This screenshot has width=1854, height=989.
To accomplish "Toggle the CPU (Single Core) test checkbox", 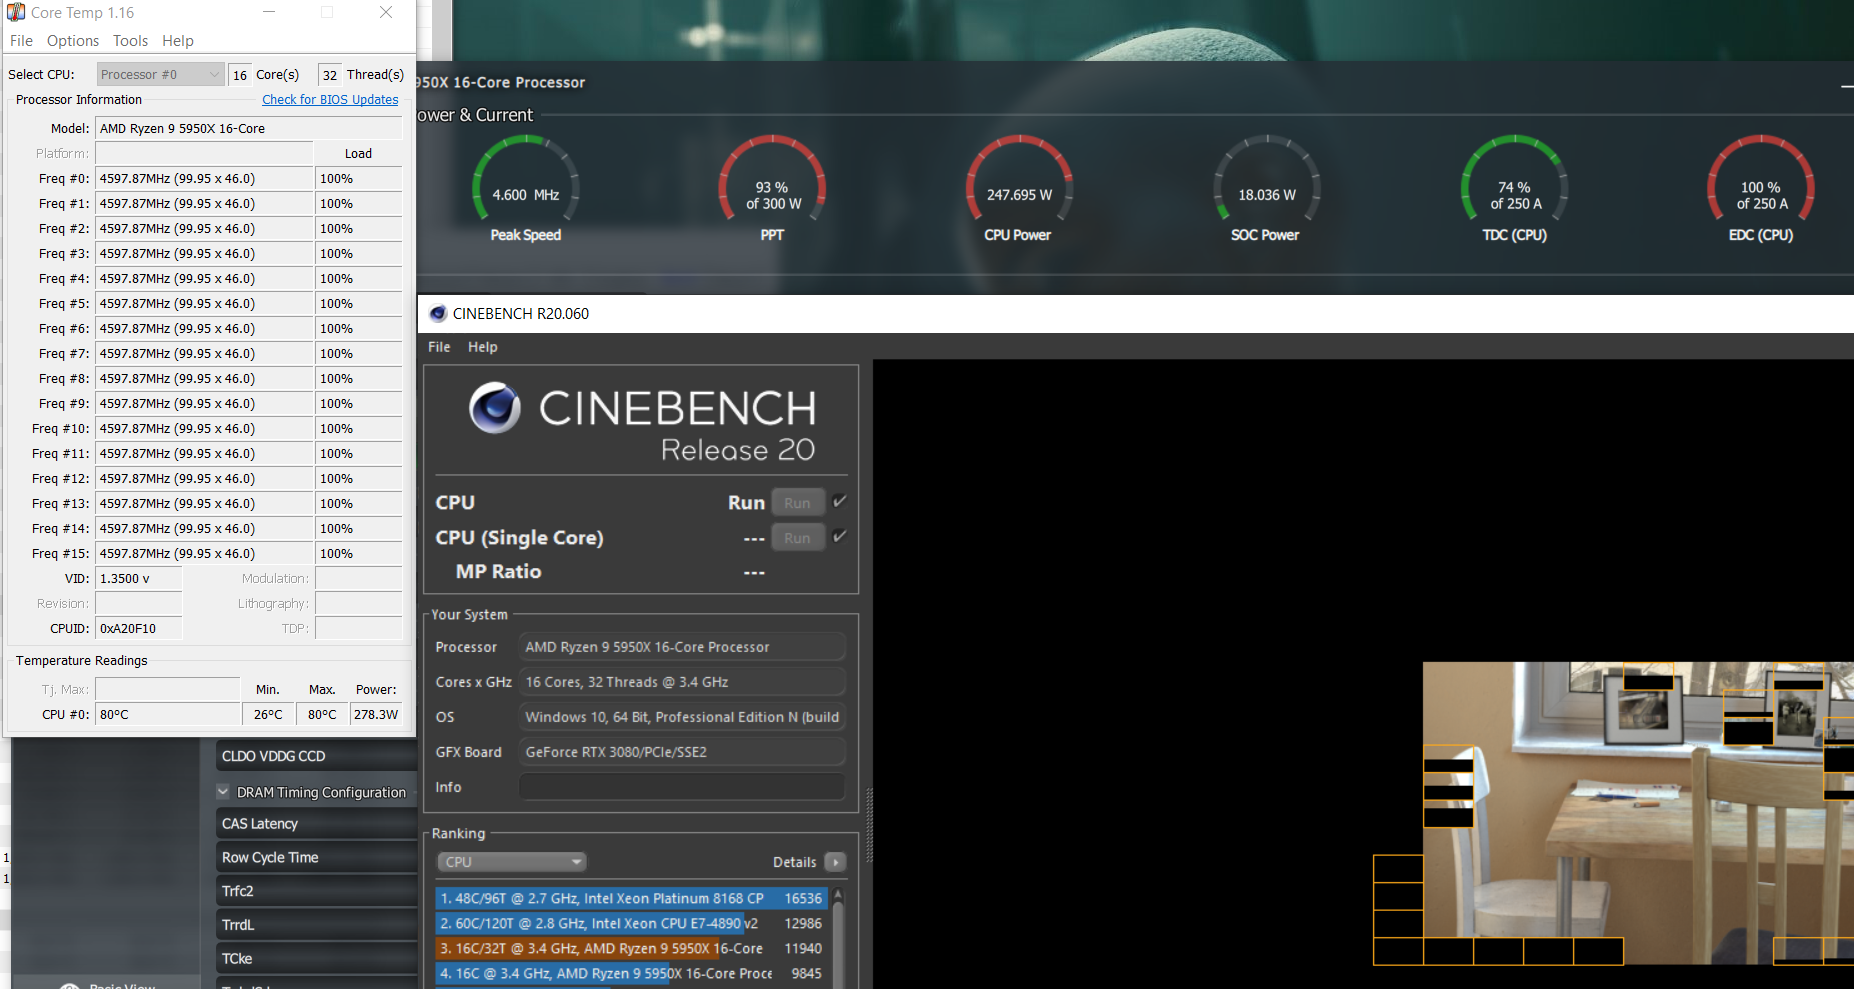I will (x=839, y=536).
